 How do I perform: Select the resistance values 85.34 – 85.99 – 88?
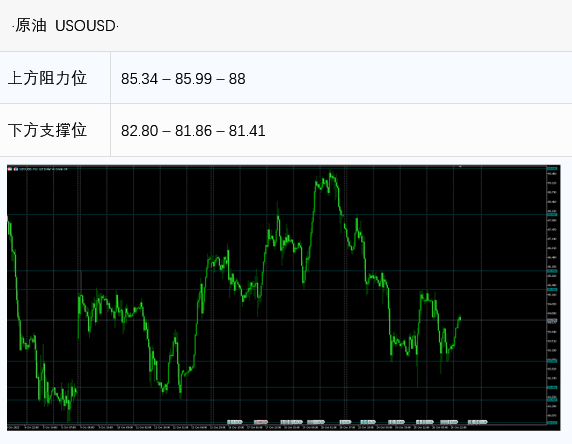pos(183,79)
